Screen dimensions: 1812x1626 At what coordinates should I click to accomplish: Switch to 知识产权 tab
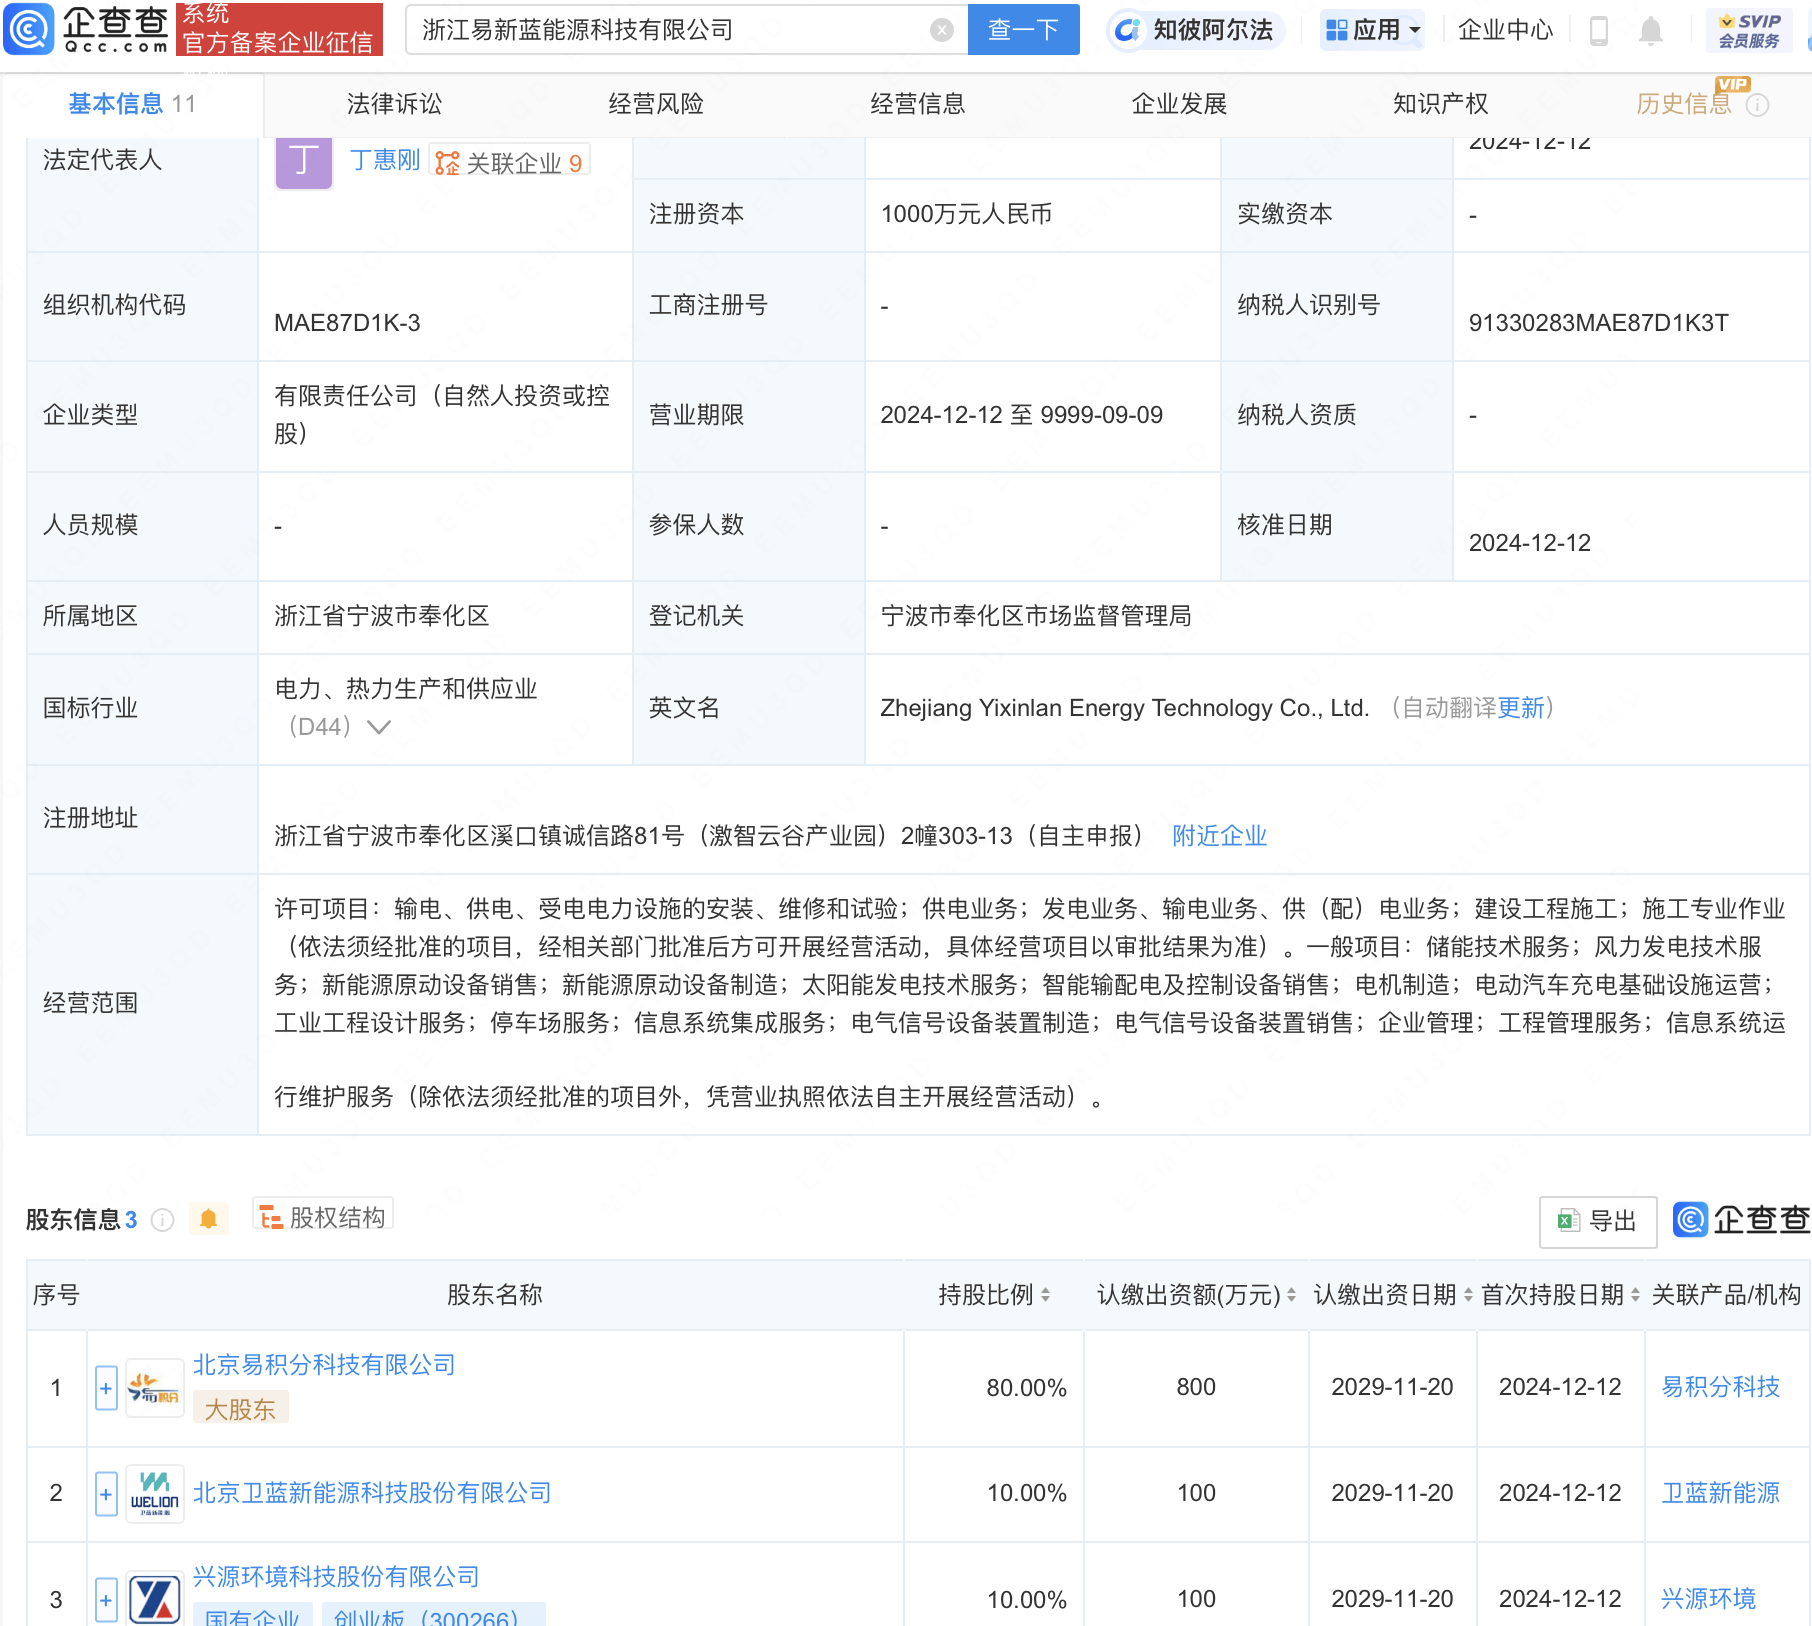[x=1441, y=104]
